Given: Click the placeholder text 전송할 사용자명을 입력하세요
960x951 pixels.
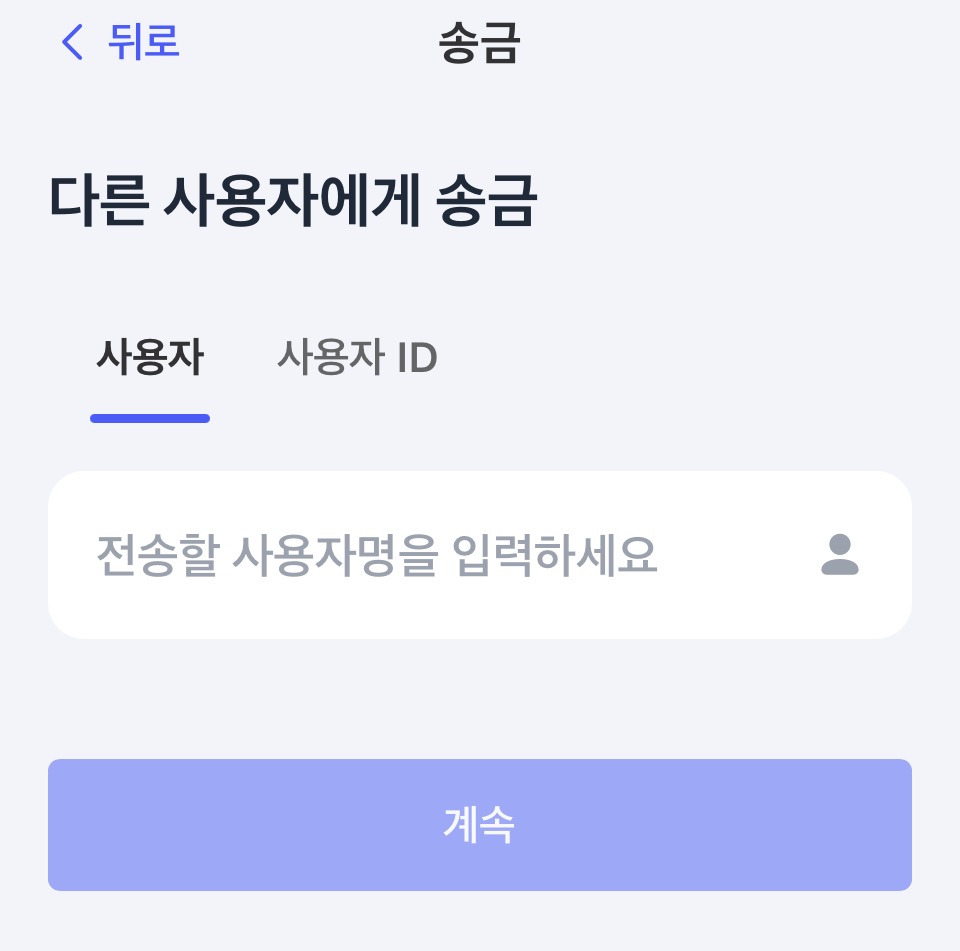Looking at the screenshot, I should (375, 555).
